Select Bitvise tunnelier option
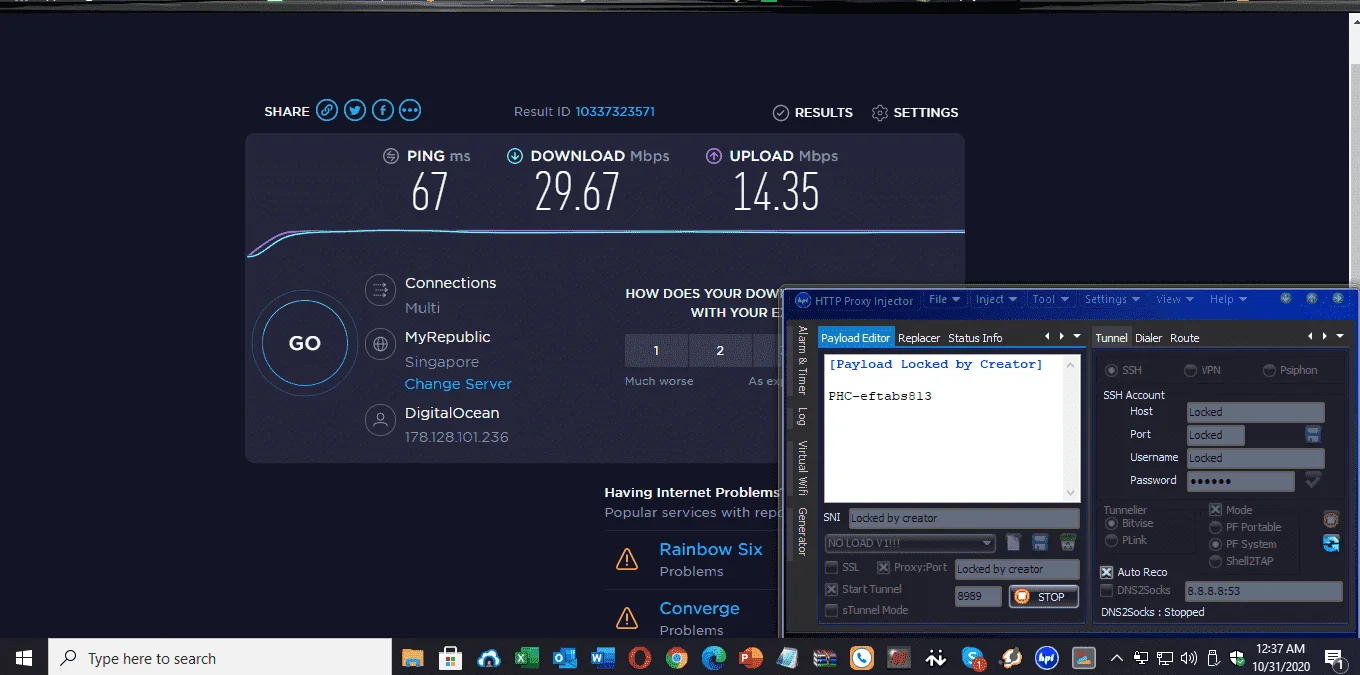Image resolution: width=1360 pixels, height=675 pixels. (x=1111, y=523)
